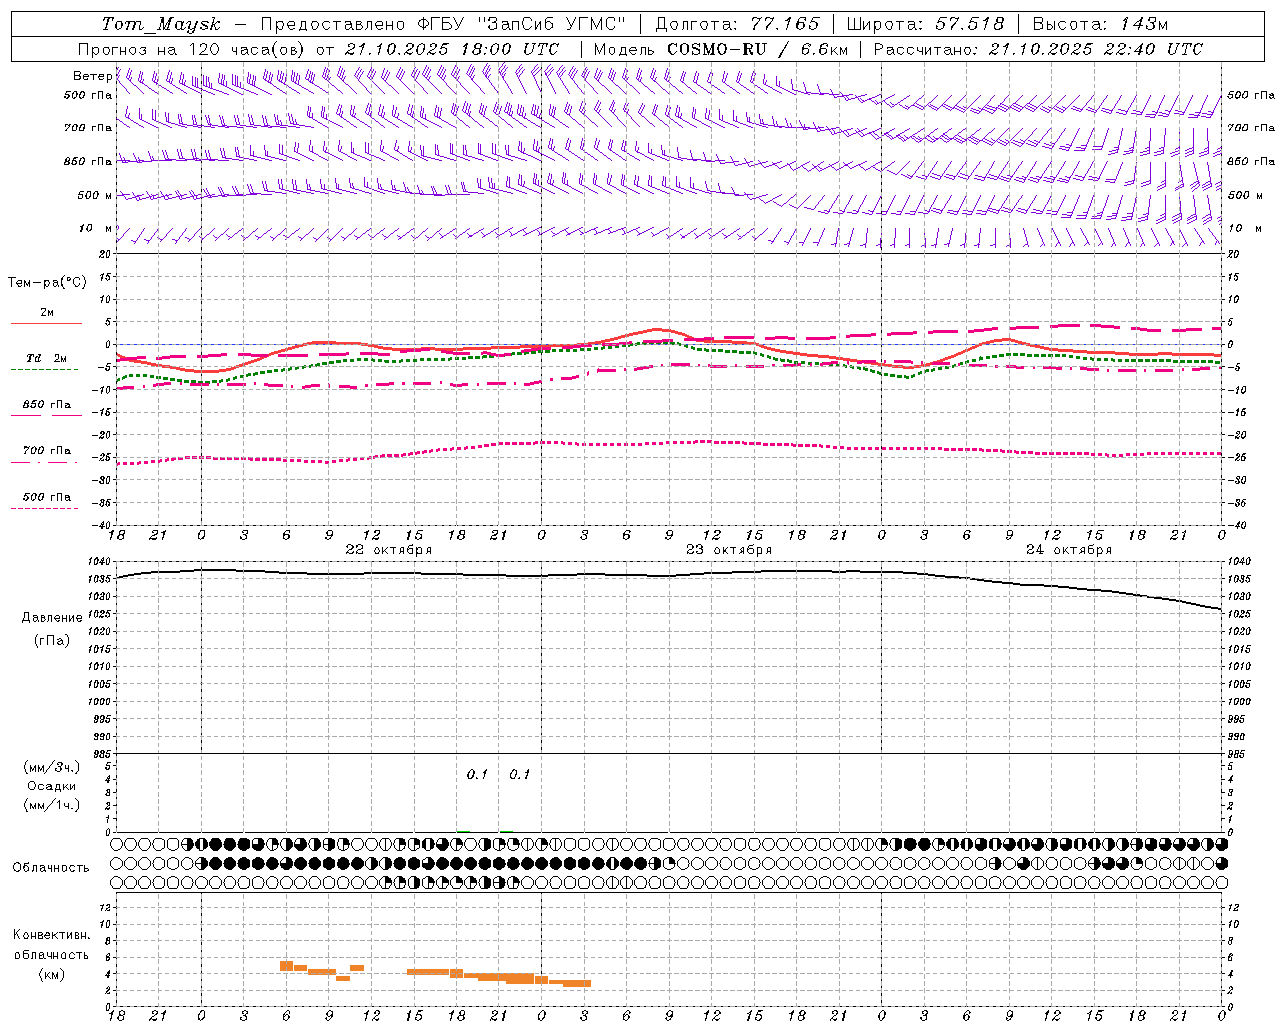Screen dimensions: 1280x1024
Task: Click the Конвективн. convective cloud label
Action: tap(52, 935)
